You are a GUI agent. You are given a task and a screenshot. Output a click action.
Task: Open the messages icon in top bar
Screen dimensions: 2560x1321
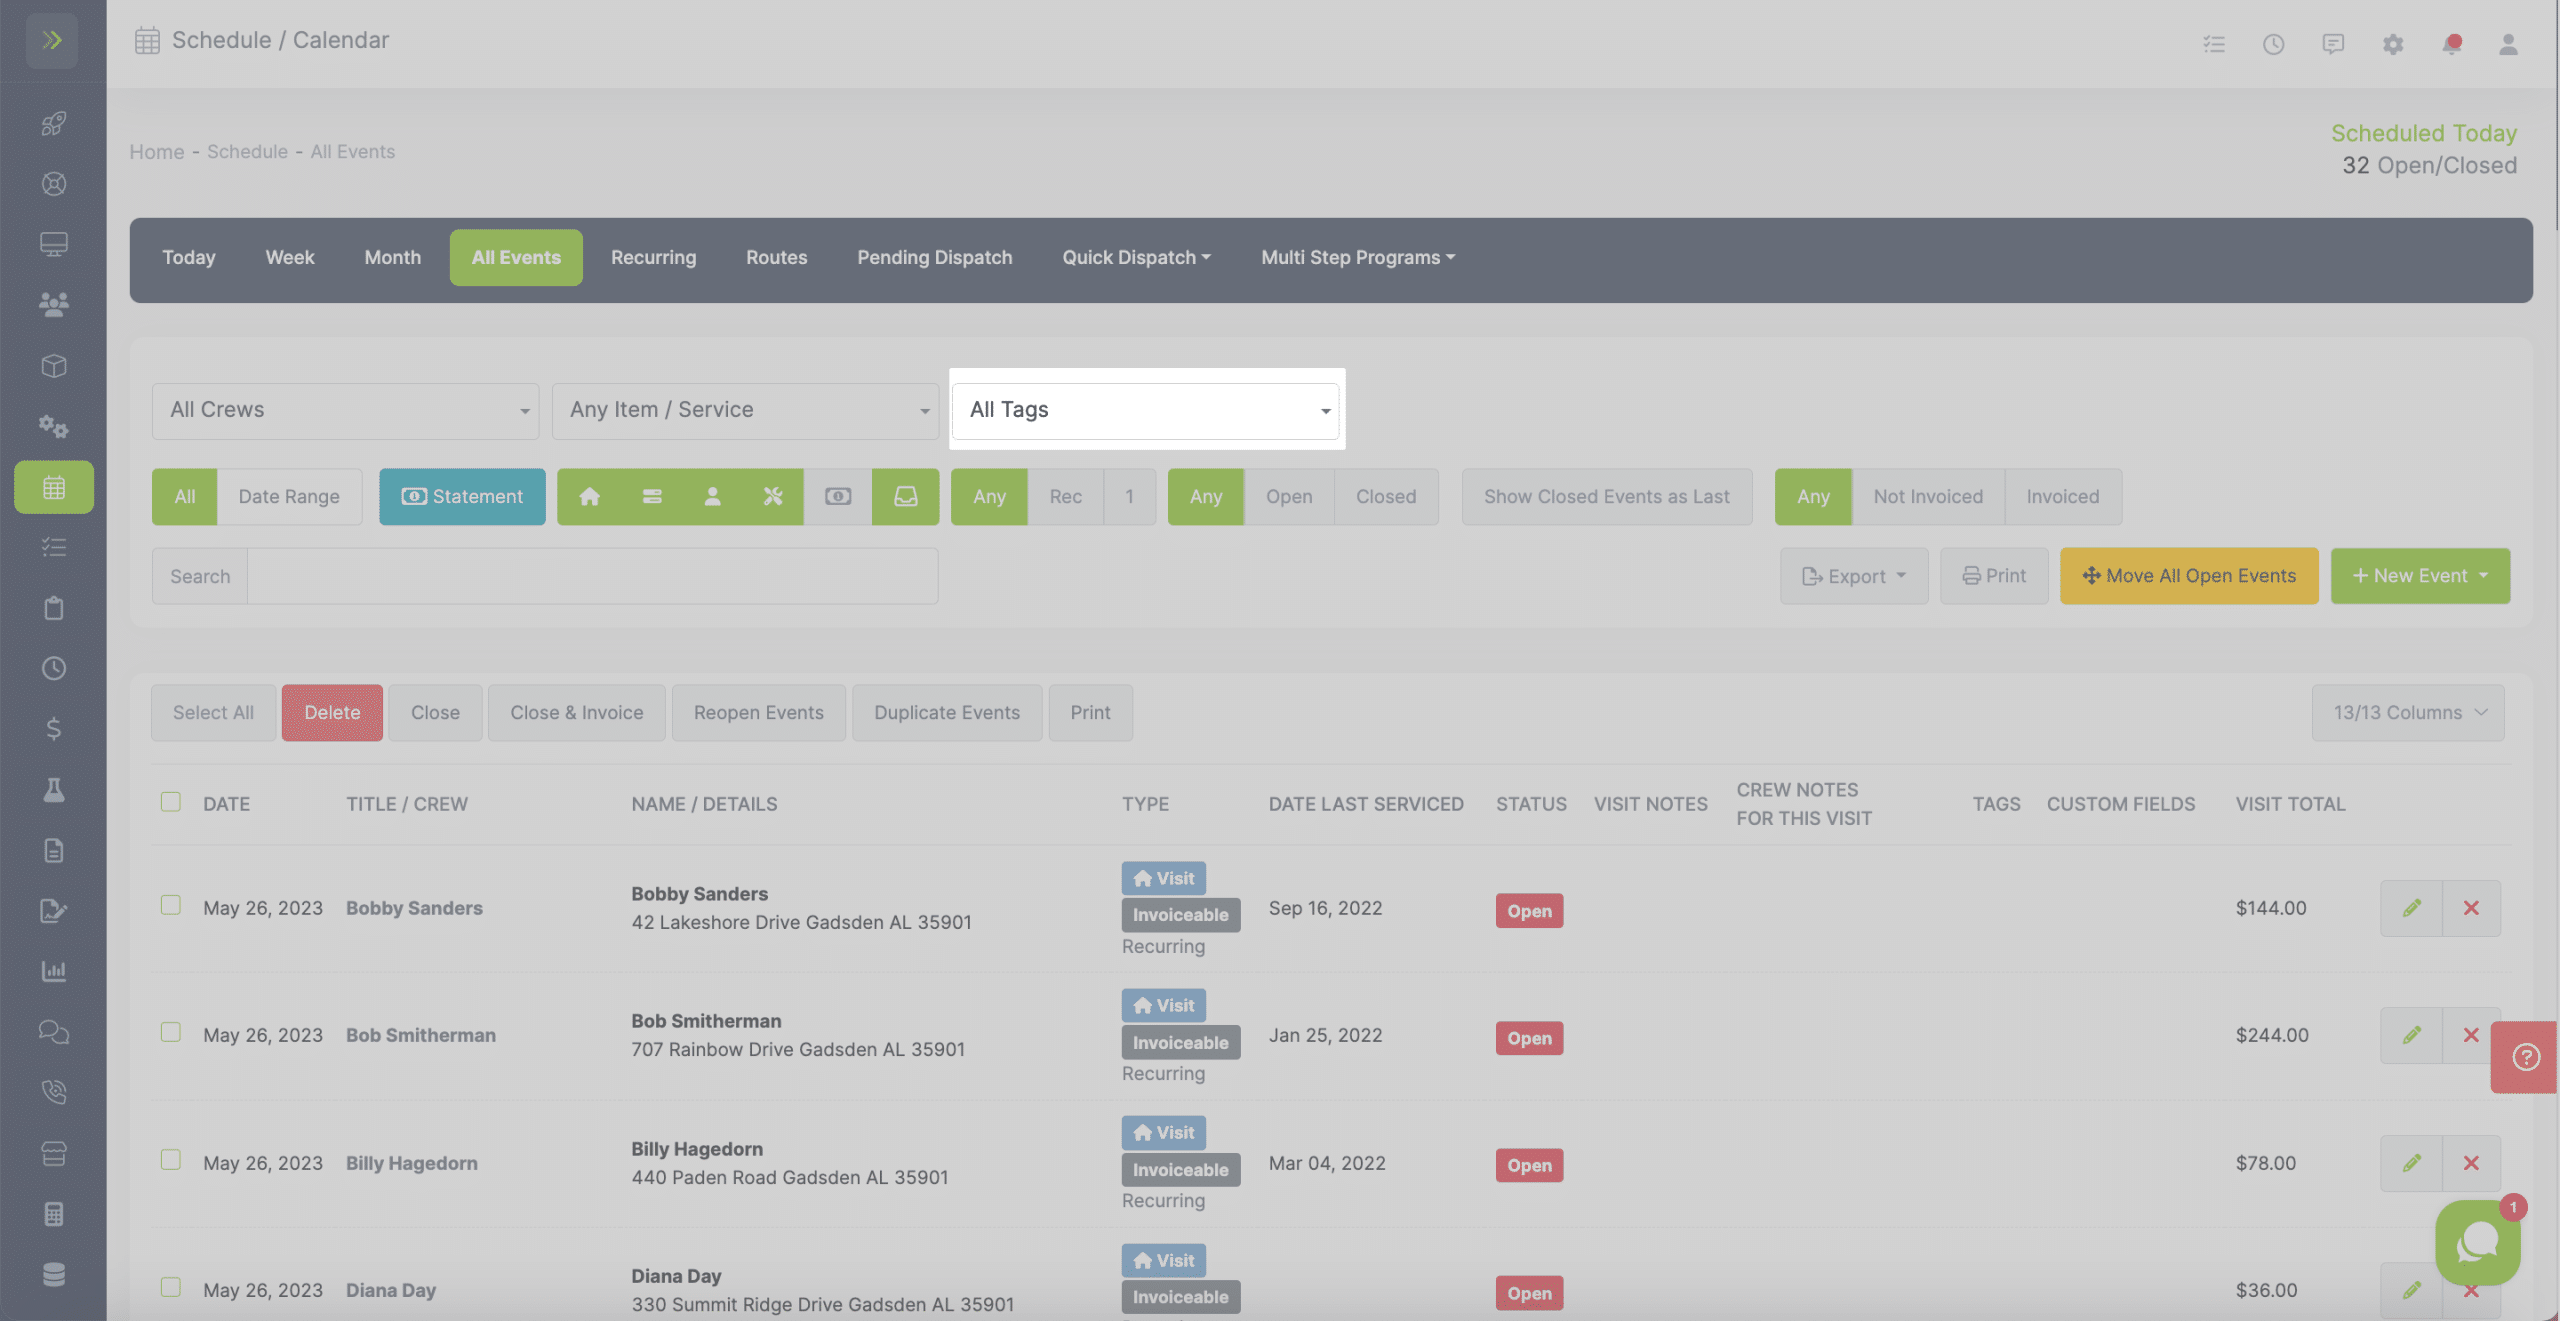2333,44
